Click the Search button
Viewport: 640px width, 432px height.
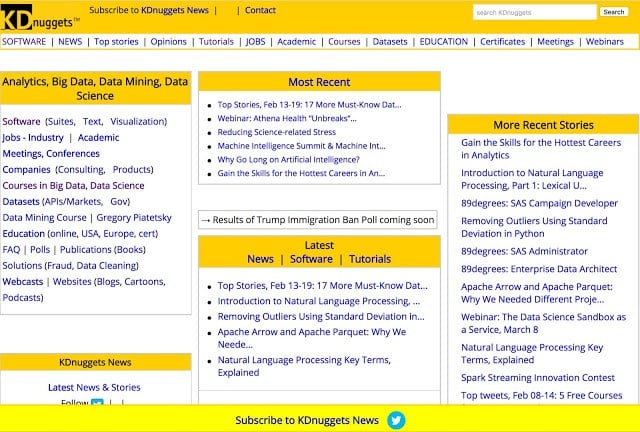pos(614,12)
